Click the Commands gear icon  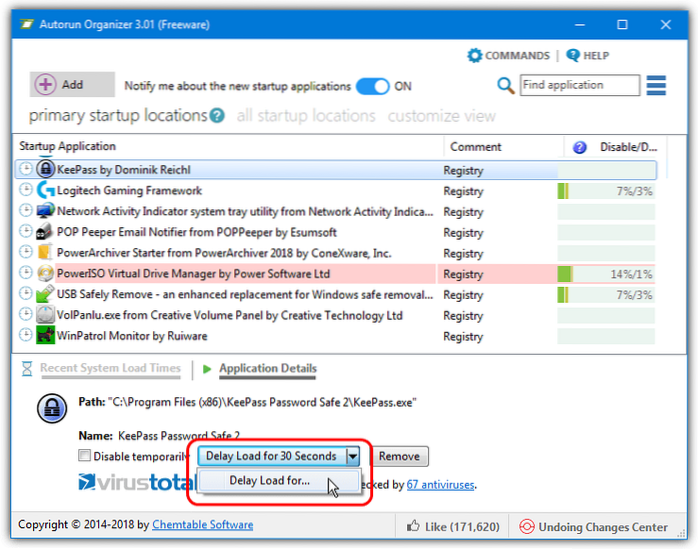[x=475, y=56]
